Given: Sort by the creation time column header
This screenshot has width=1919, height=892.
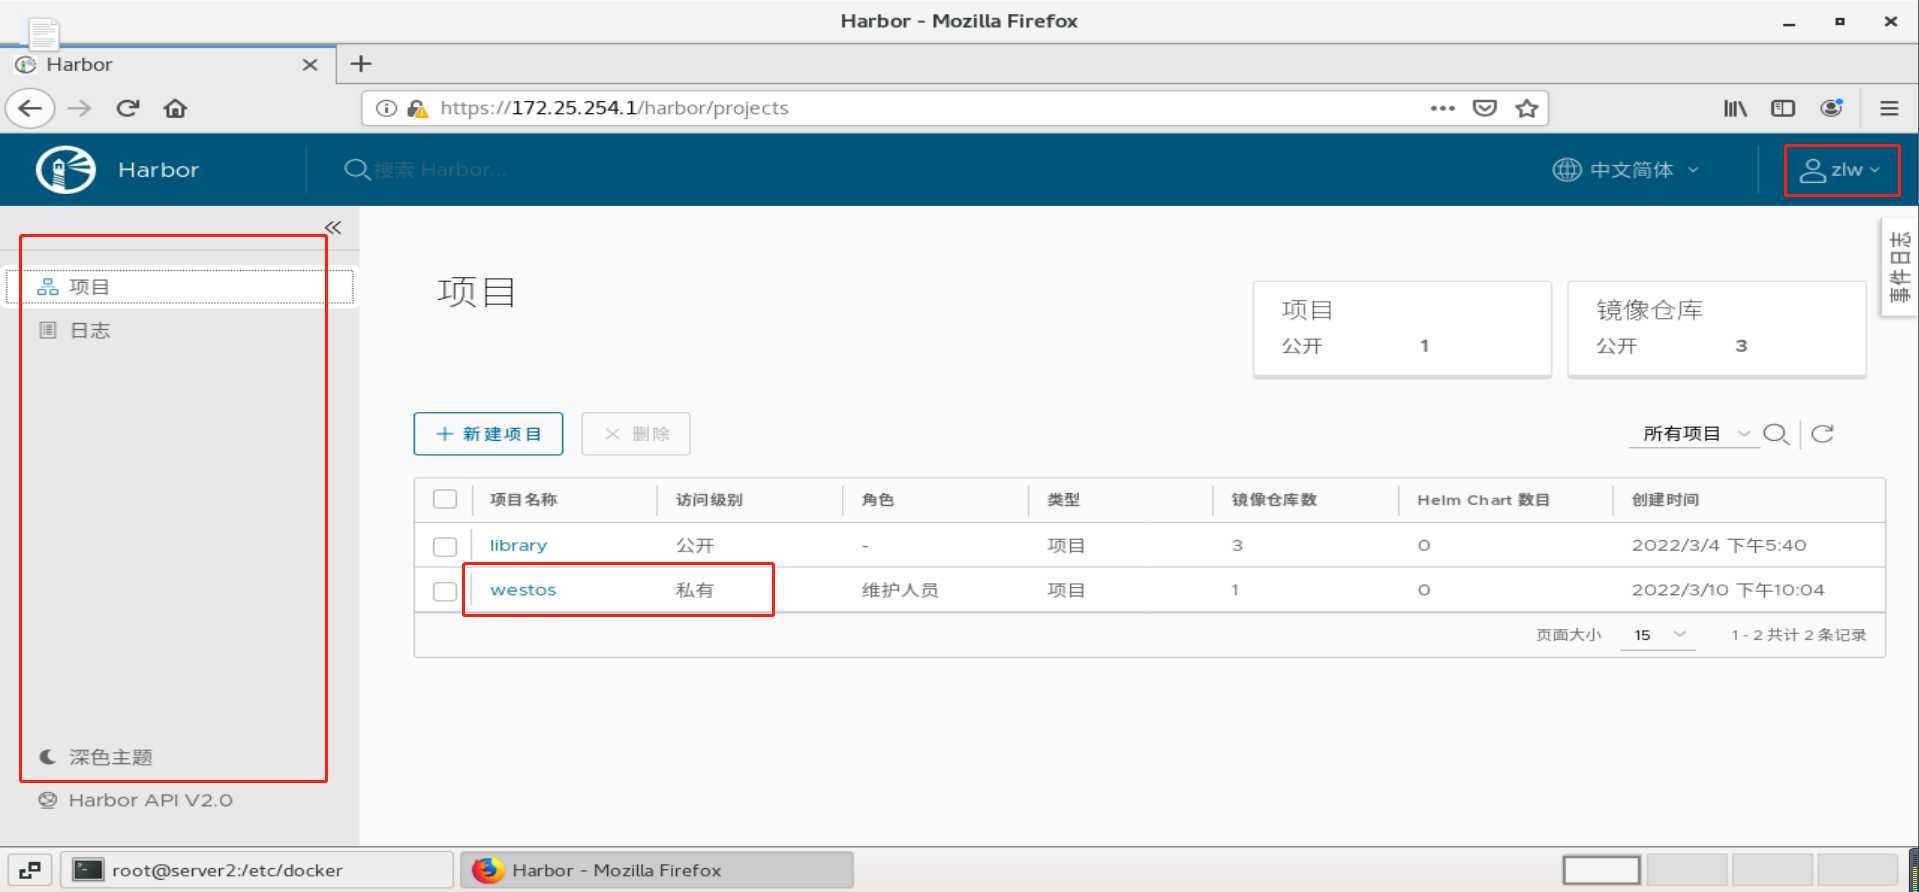Looking at the screenshot, I should point(1665,500).
